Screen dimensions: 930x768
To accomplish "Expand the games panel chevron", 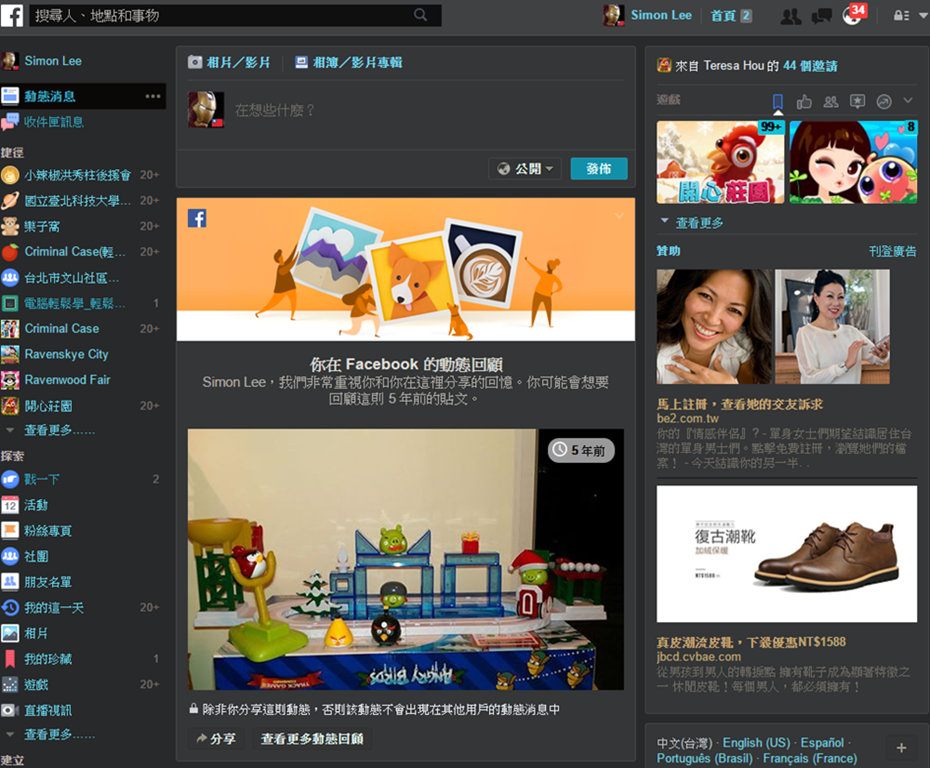I will click(908, 101).
